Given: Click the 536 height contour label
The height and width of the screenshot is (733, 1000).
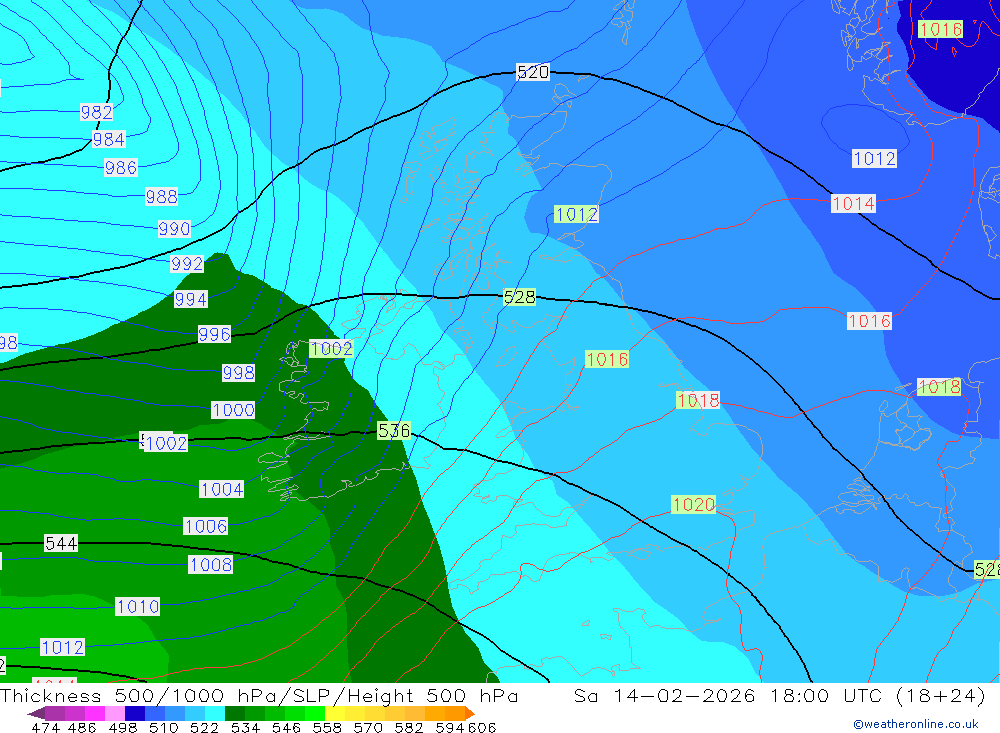Looking at the screenshot, I should pyautogui.click(x=393, y=431).
